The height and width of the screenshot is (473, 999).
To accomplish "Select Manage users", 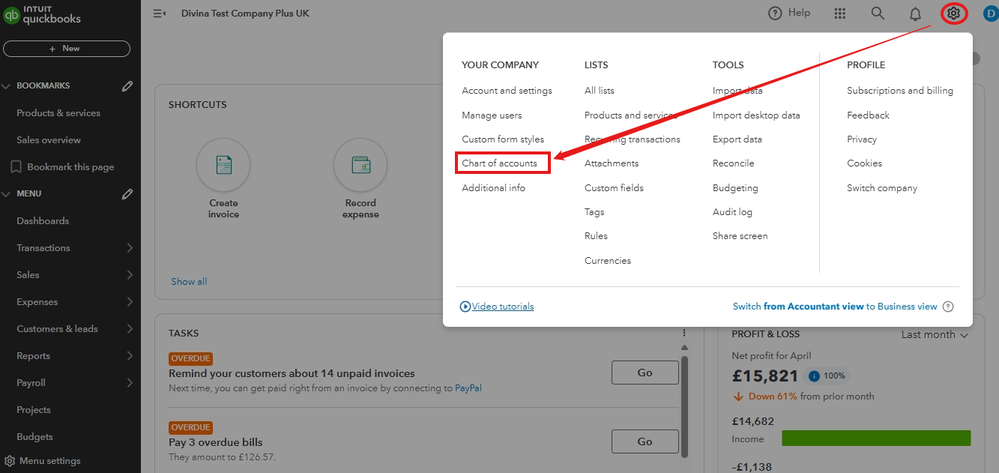I will [492, 115].
